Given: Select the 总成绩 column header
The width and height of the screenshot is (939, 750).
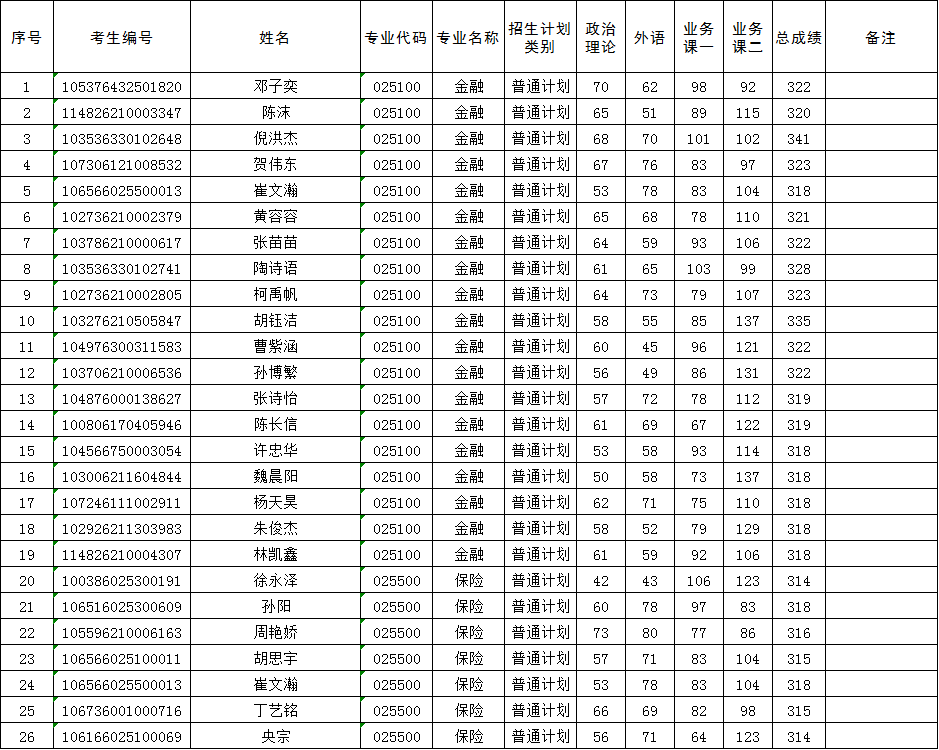Looking at the screenshot, I should [799, 36].
